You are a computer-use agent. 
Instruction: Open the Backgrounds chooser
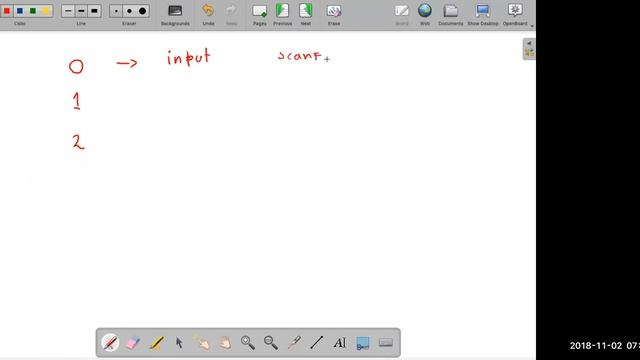point(175,14)
